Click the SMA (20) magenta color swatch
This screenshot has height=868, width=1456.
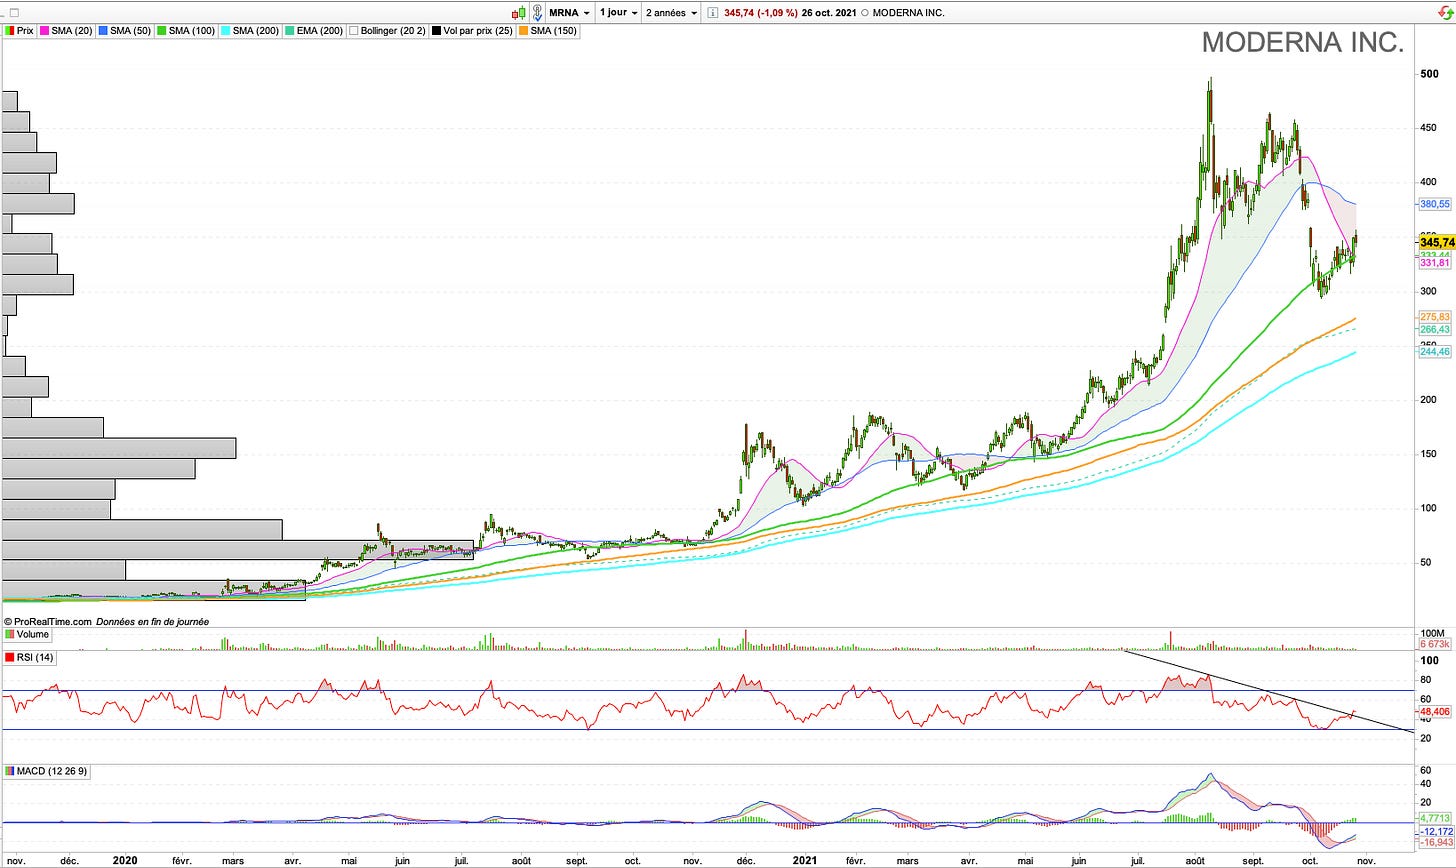(x=44, y=31)
